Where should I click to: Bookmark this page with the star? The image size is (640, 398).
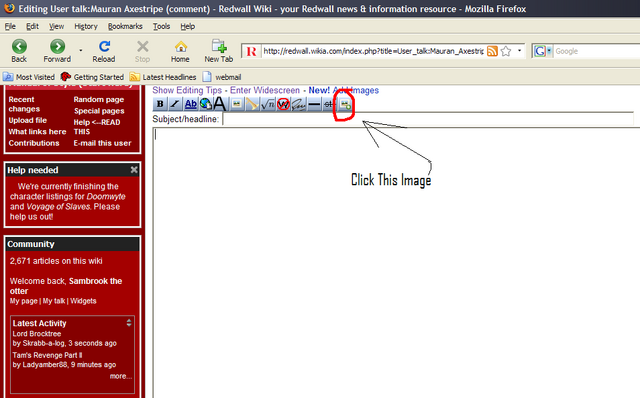[x=506, y=51]
